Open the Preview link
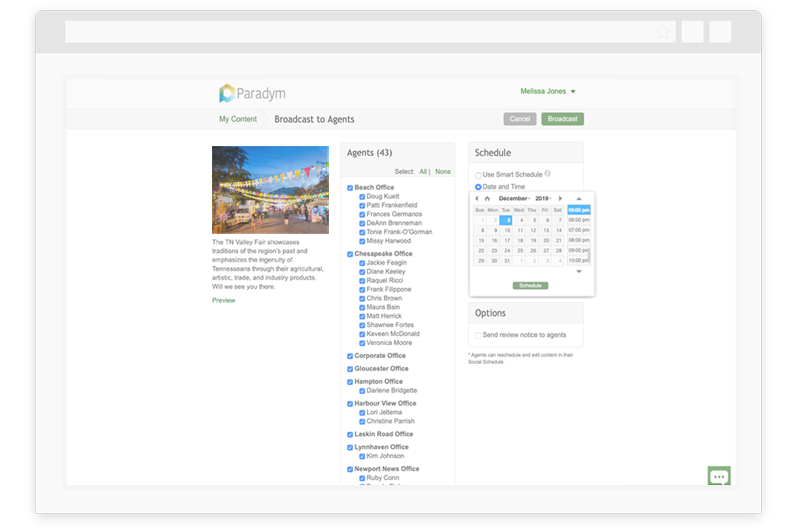796x531 pixels. pyautogui.click(x=223, y=301)
